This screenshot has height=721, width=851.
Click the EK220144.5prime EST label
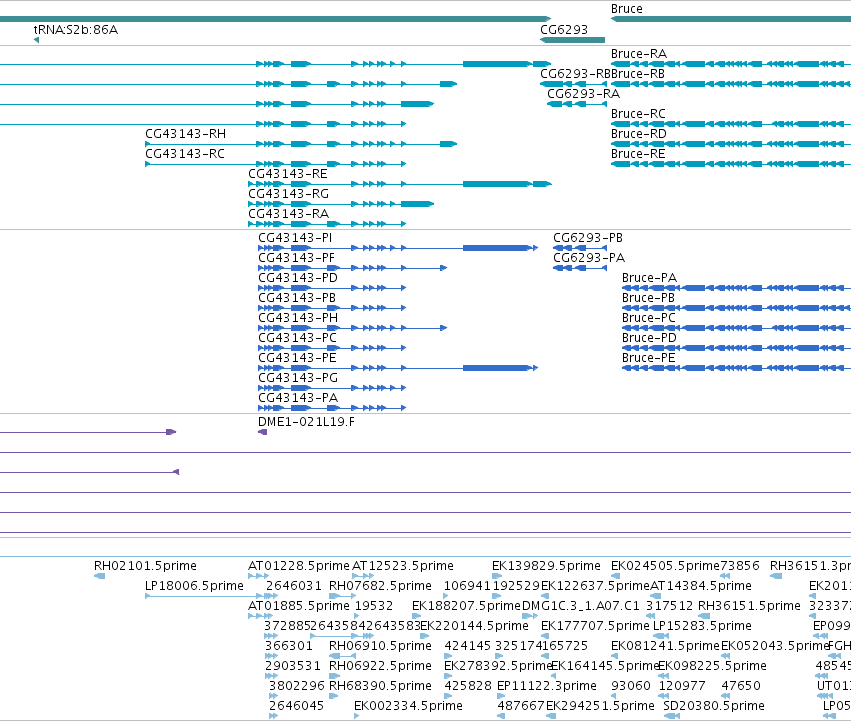[474, 626]
